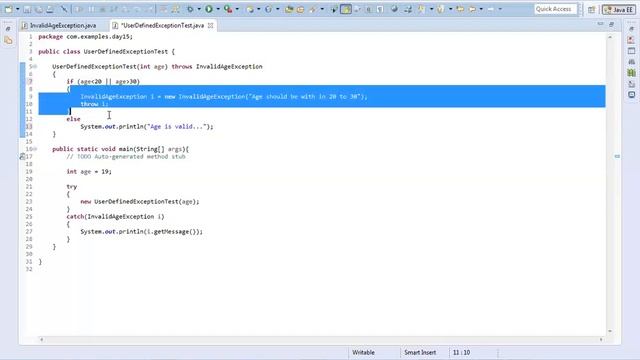Switch to UserDefinedExceptionTest.java tab
The width and height of the screenshot is (640, 360).
pyautogui.click(x=162, y=25)
